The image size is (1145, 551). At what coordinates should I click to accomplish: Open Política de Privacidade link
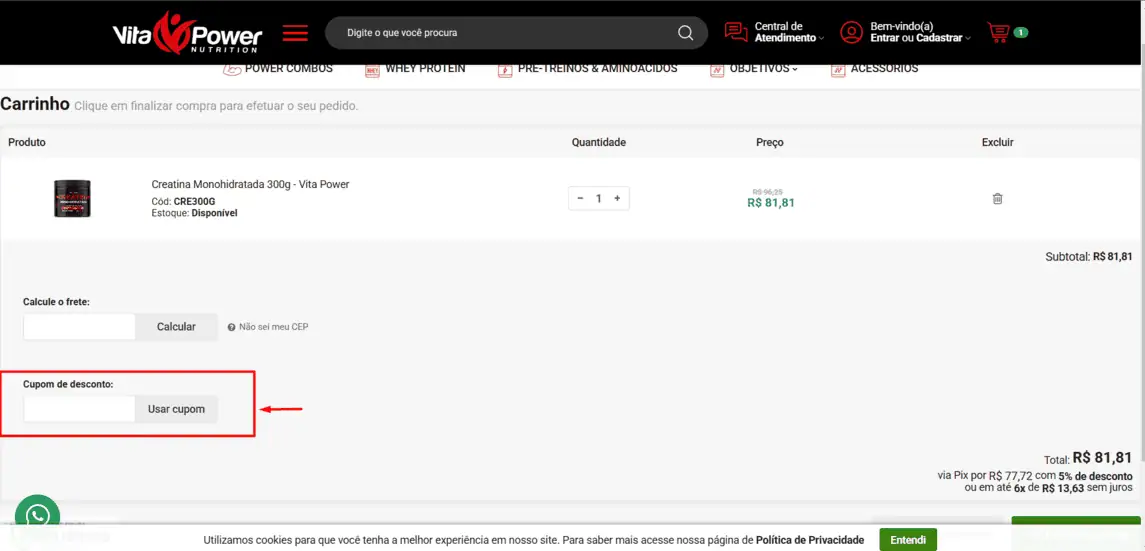coord(810,540)
